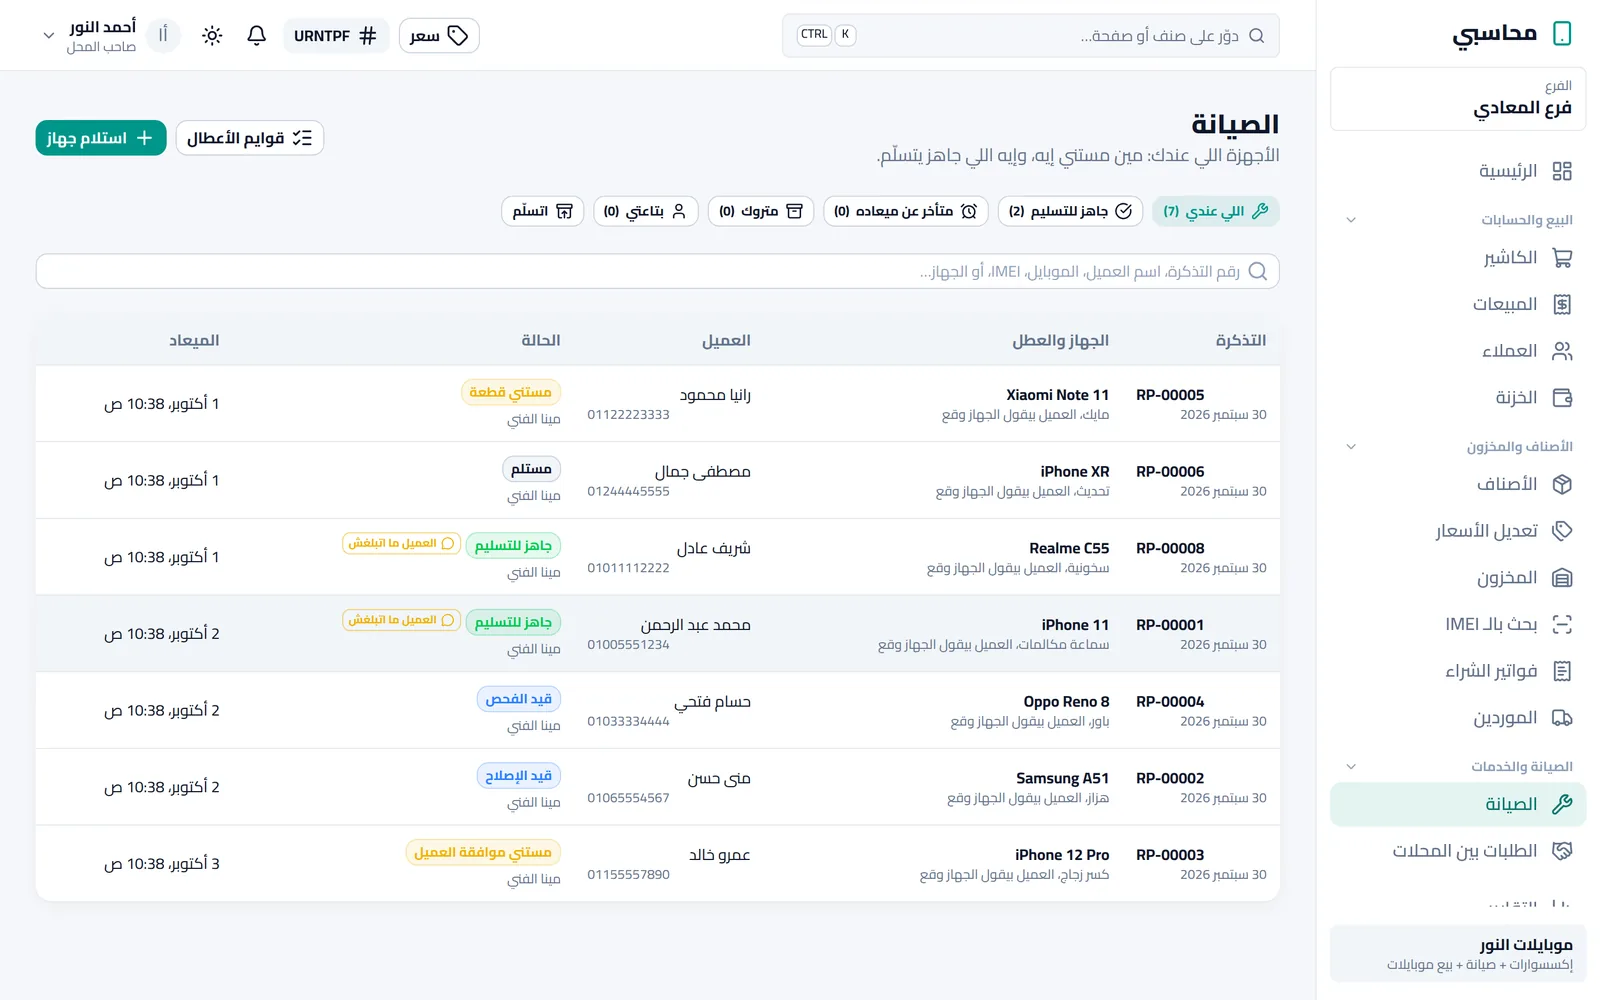The width and height of the screenshot is (1600, 1000).
Task: Collapse الصيانة والخدمات section
Action: [x=1351, y=767]
